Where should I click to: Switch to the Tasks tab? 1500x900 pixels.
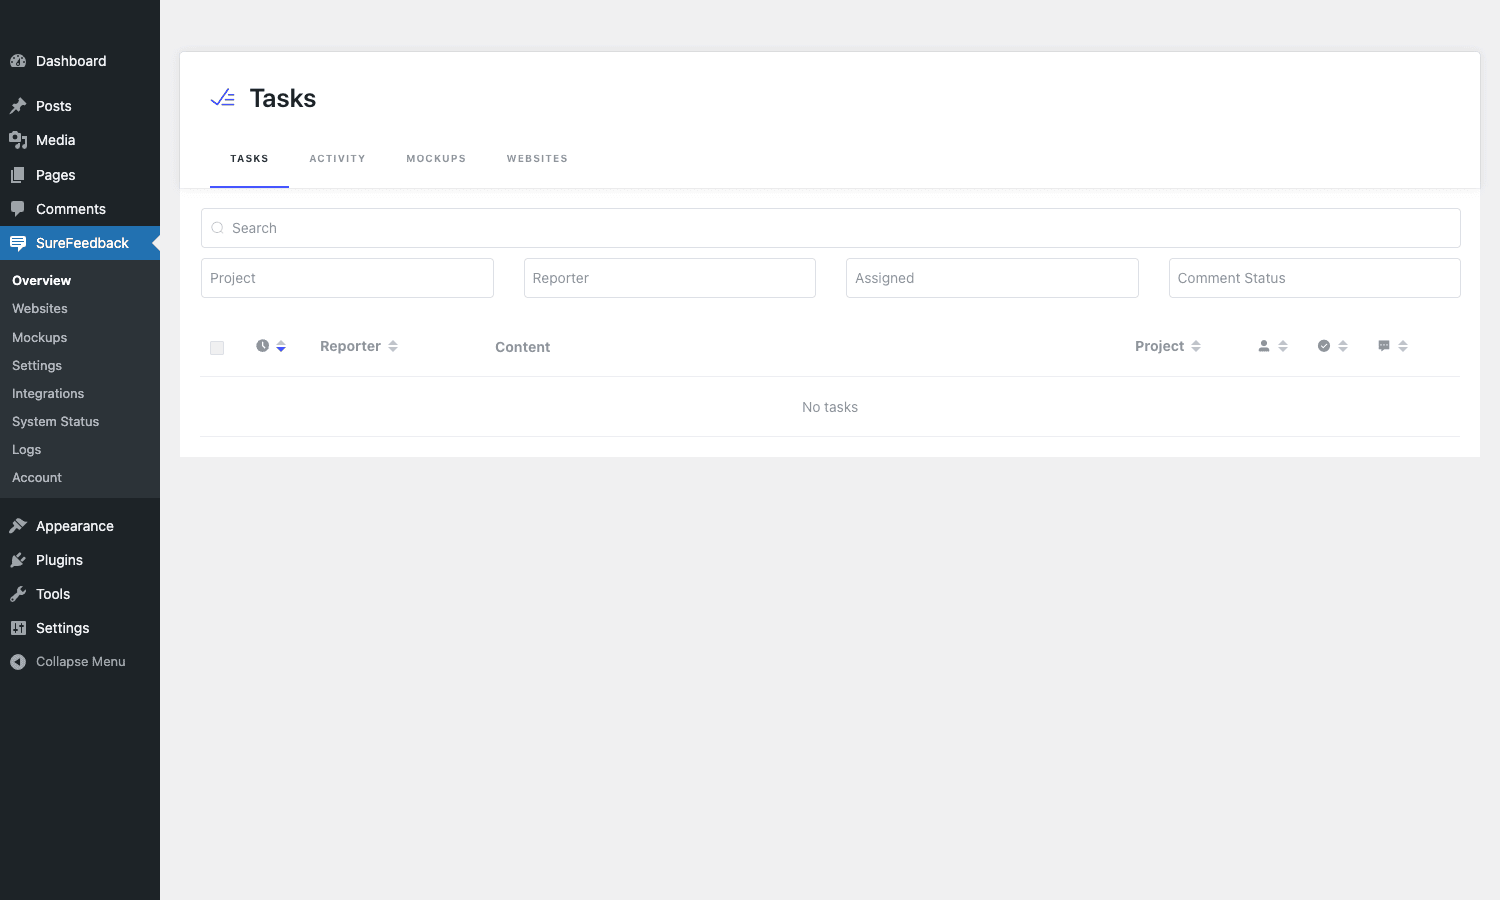tap(249, 159)
